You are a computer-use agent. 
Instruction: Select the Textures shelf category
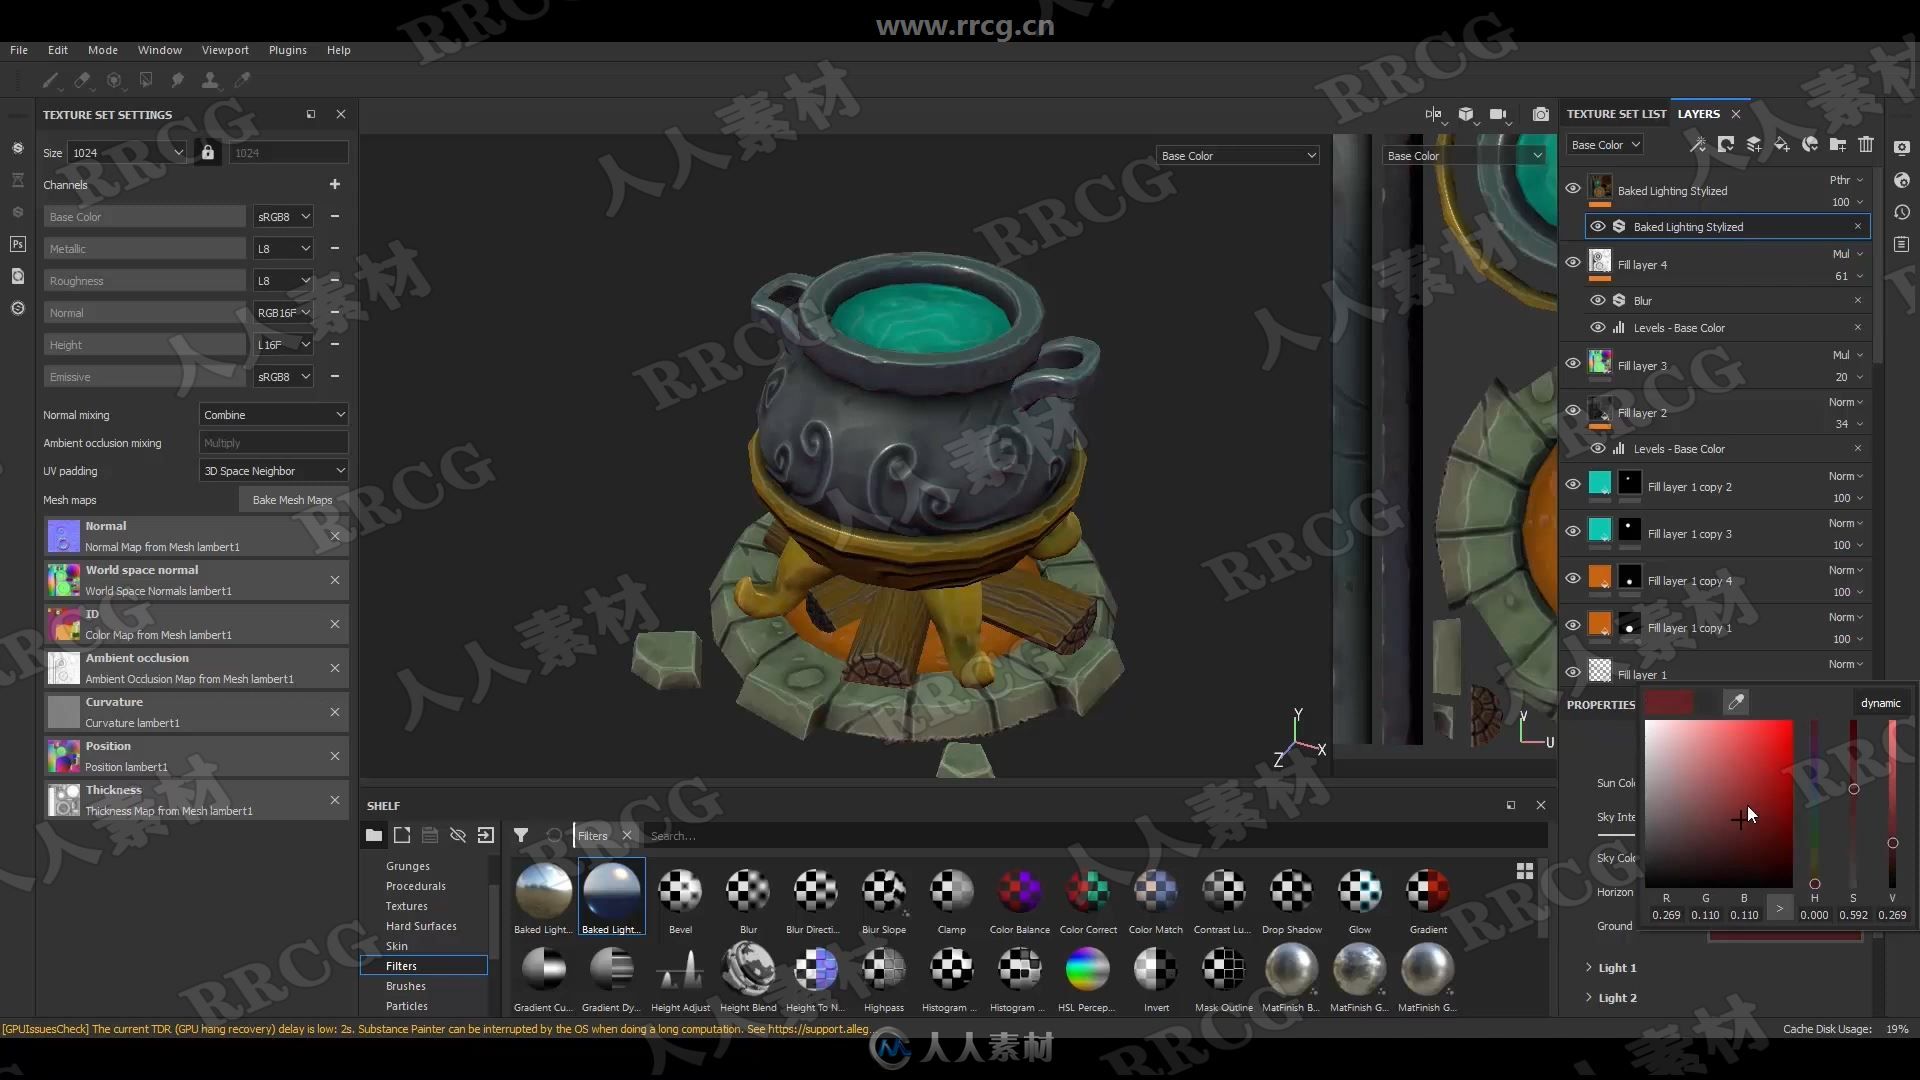coord(406,906)
